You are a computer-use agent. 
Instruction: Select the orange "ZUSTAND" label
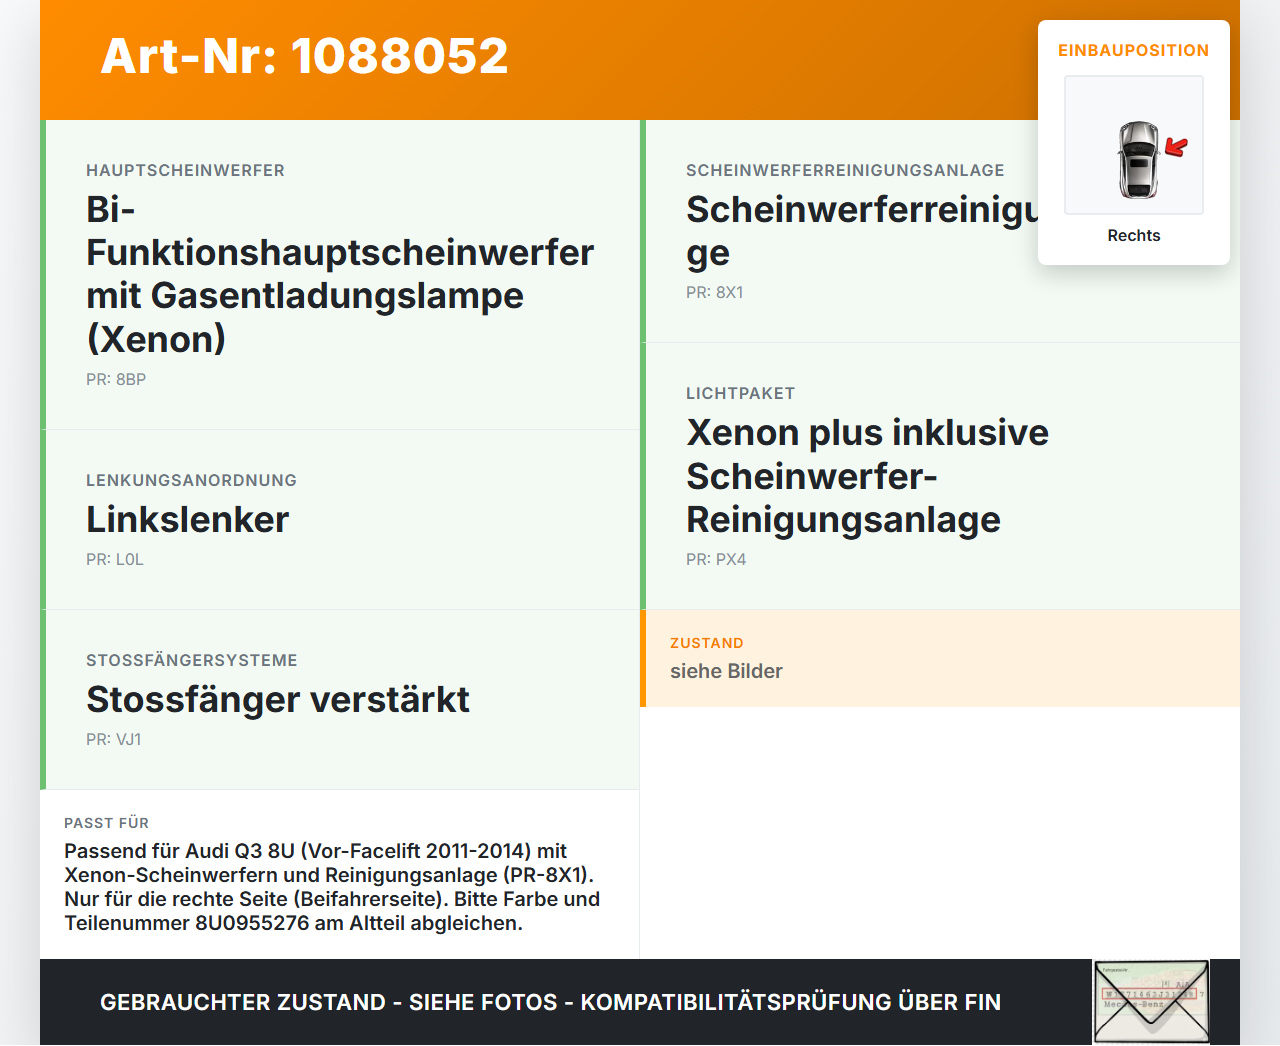[x=707, y=643]
